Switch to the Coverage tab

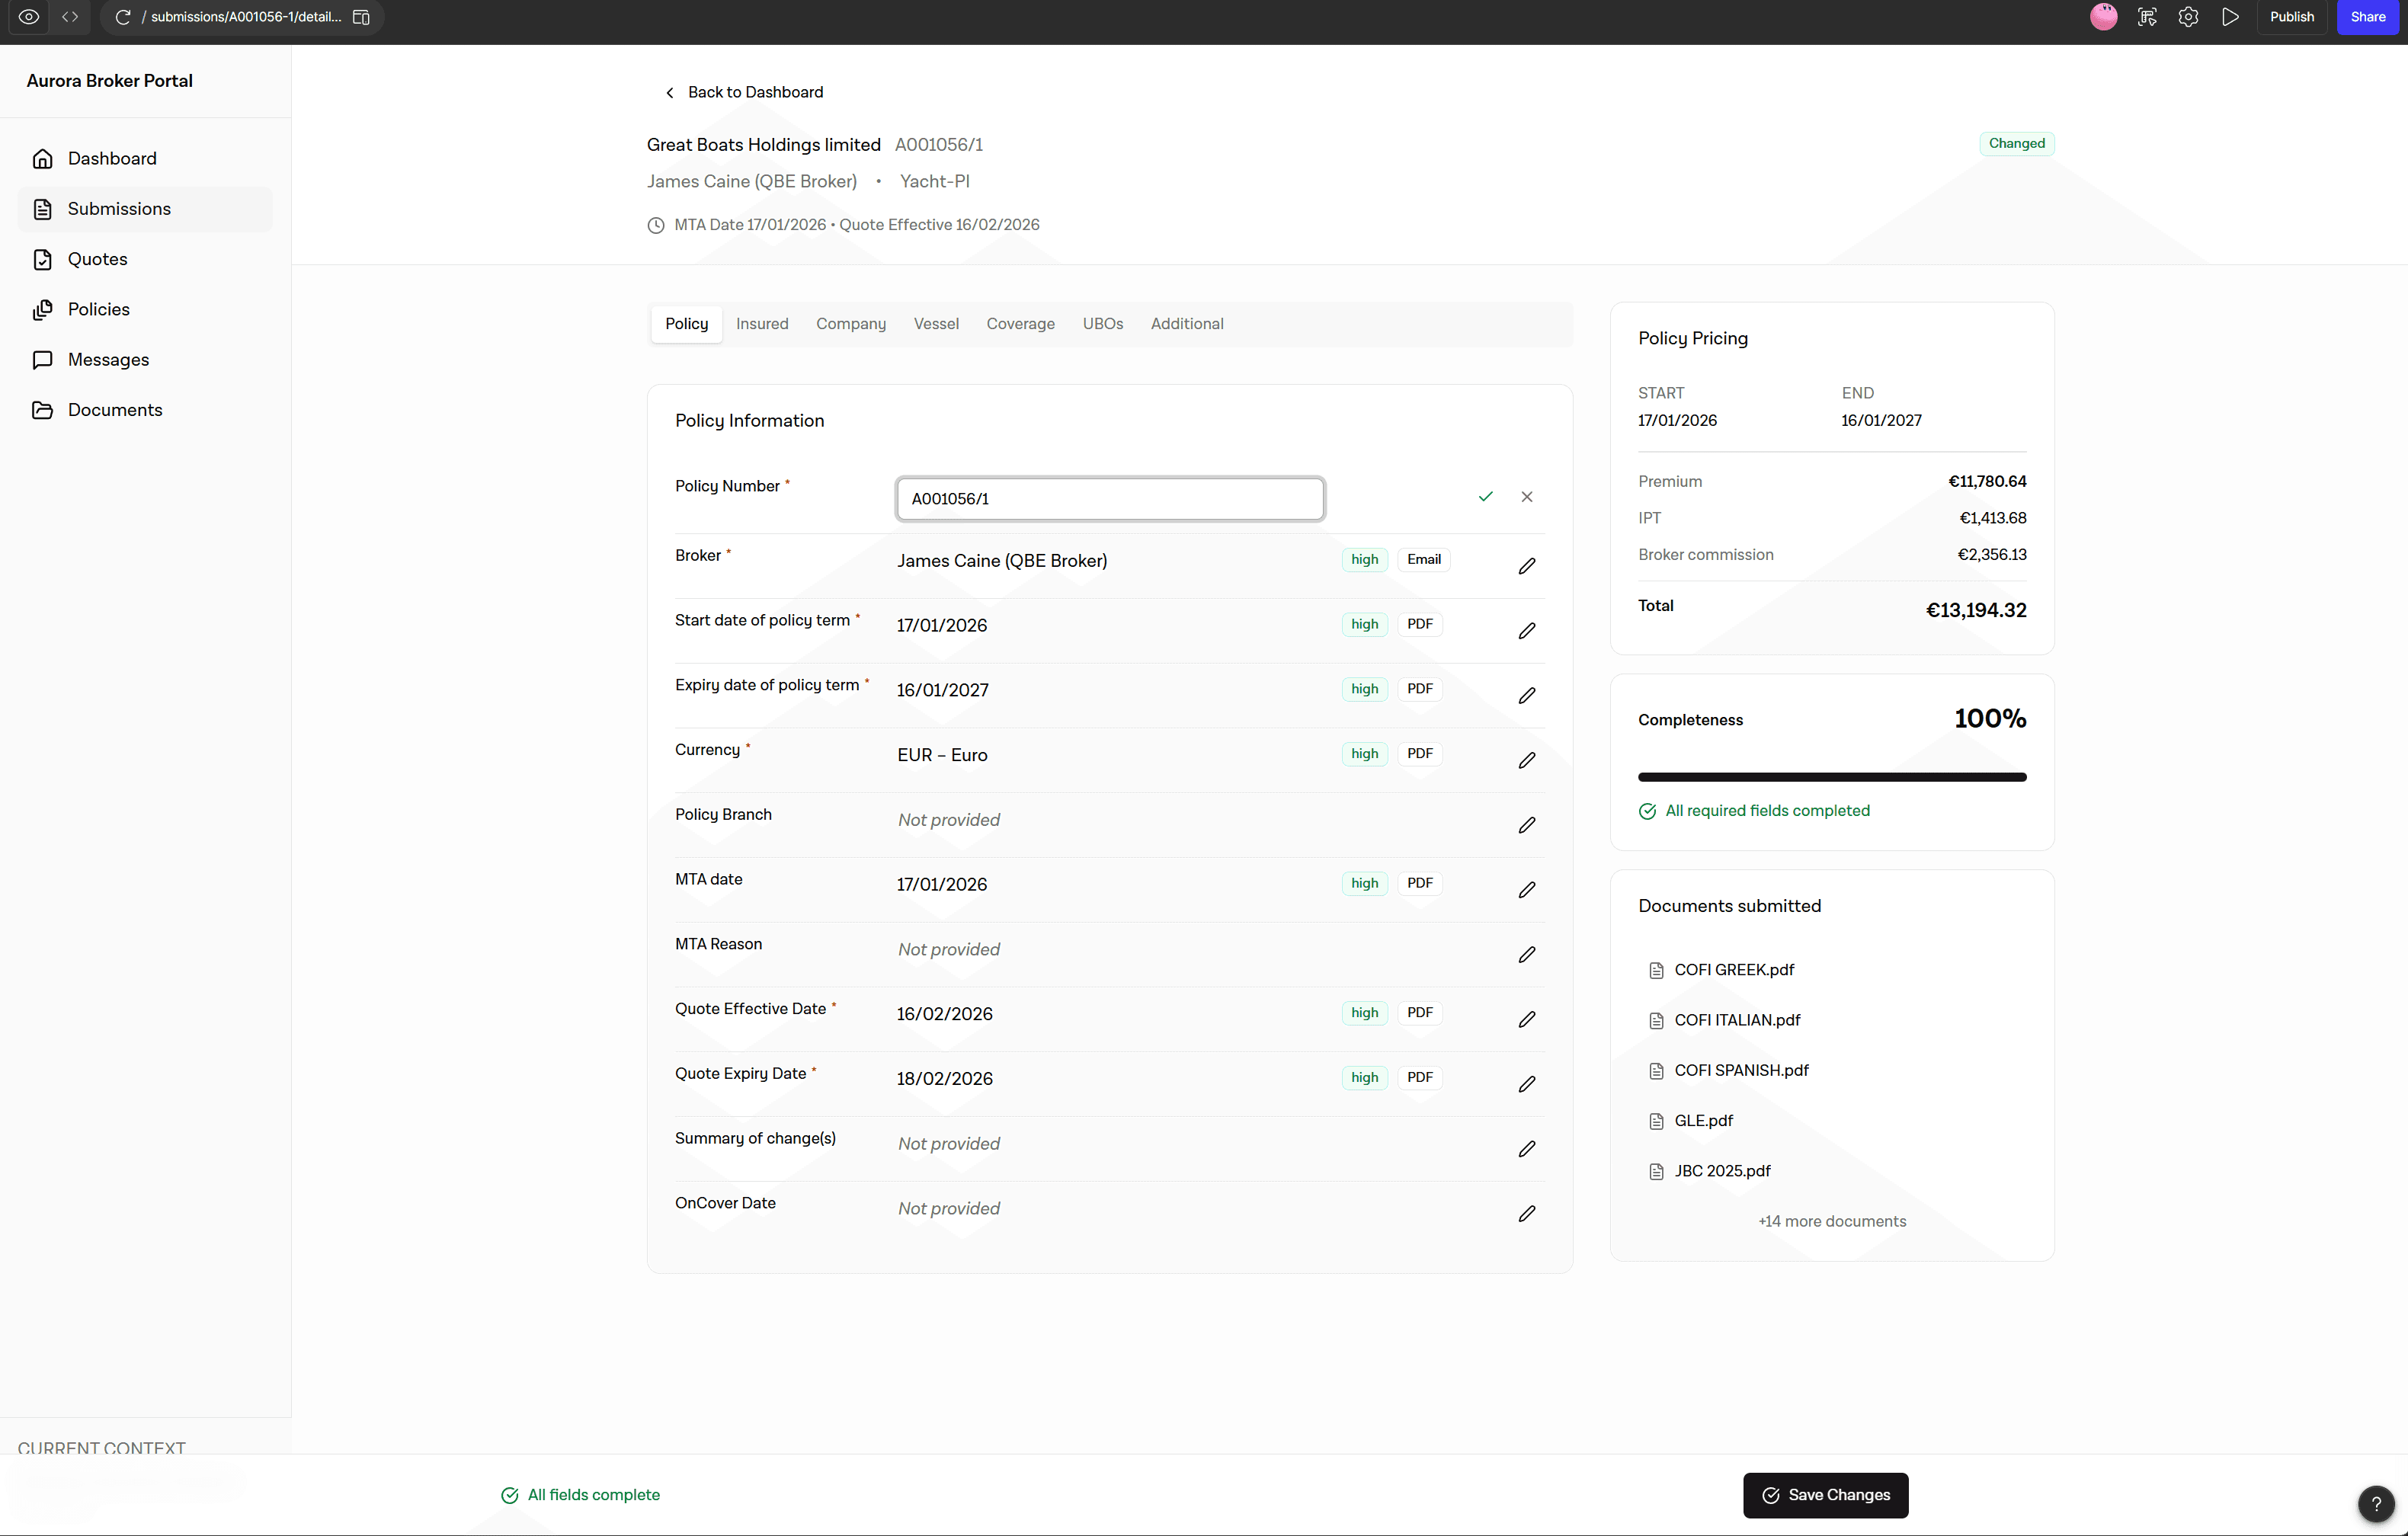point(1020,324)
